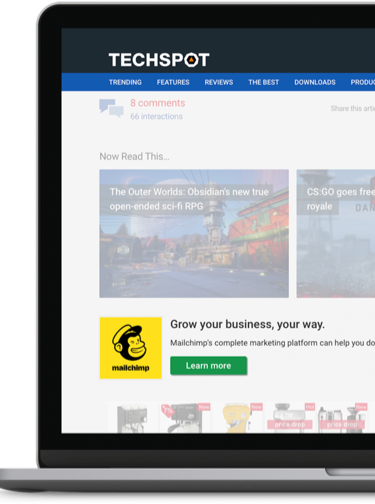Image resolution: width=375 pixels, height=504 pixels.
Task: Open the Hot price drop coffee machine
Action: (290, 418)
